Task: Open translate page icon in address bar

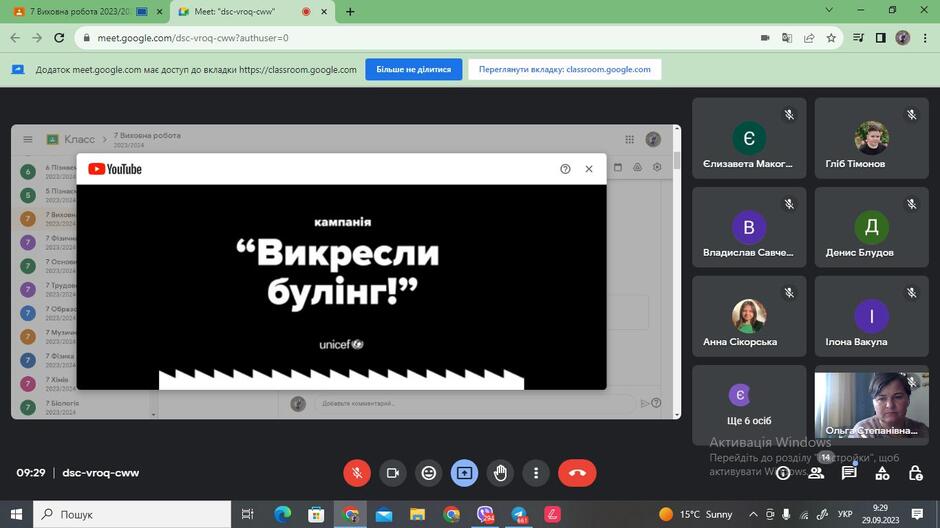Action: 787,38
